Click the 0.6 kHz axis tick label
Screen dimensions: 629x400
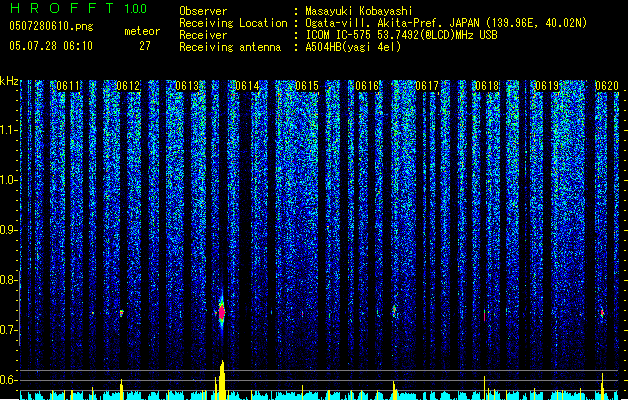8,380
